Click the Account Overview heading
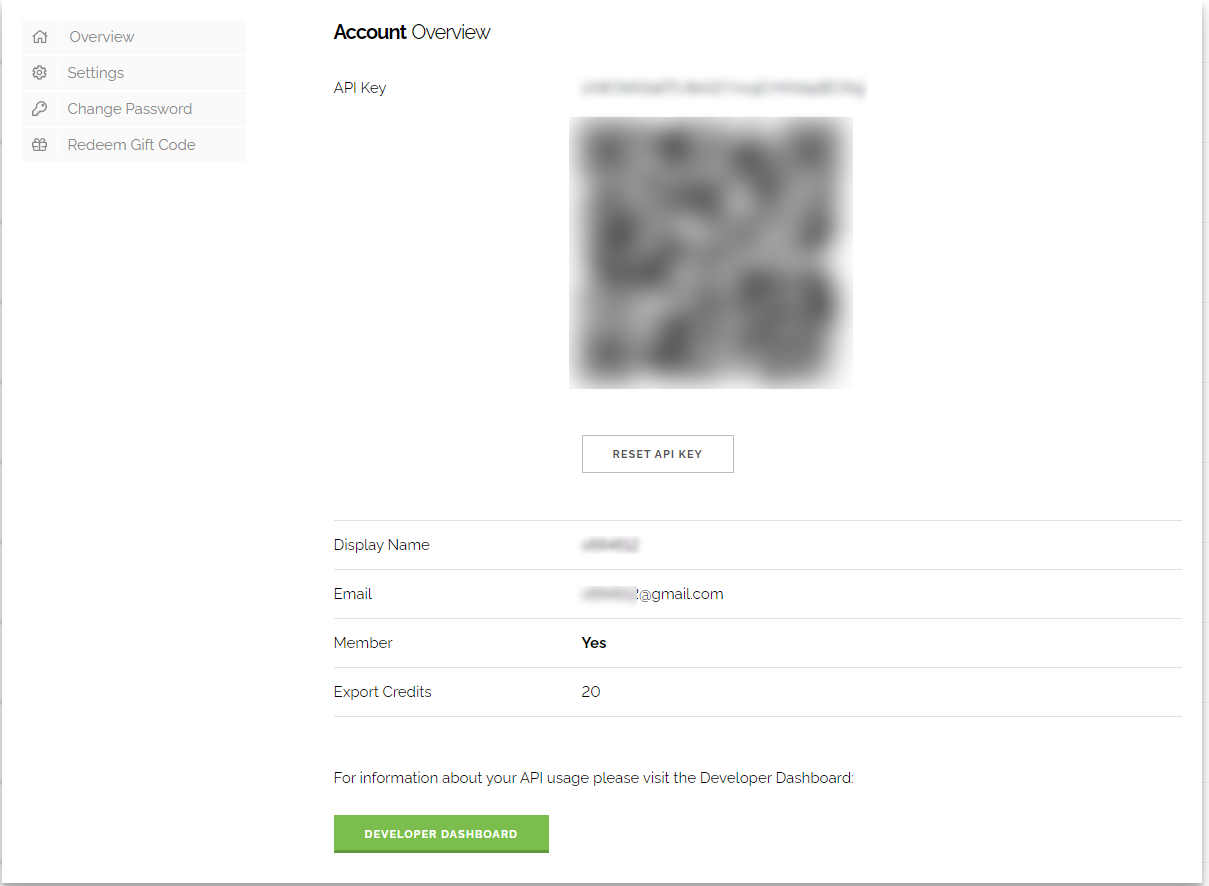1209x886 pixels. point(412,32)
